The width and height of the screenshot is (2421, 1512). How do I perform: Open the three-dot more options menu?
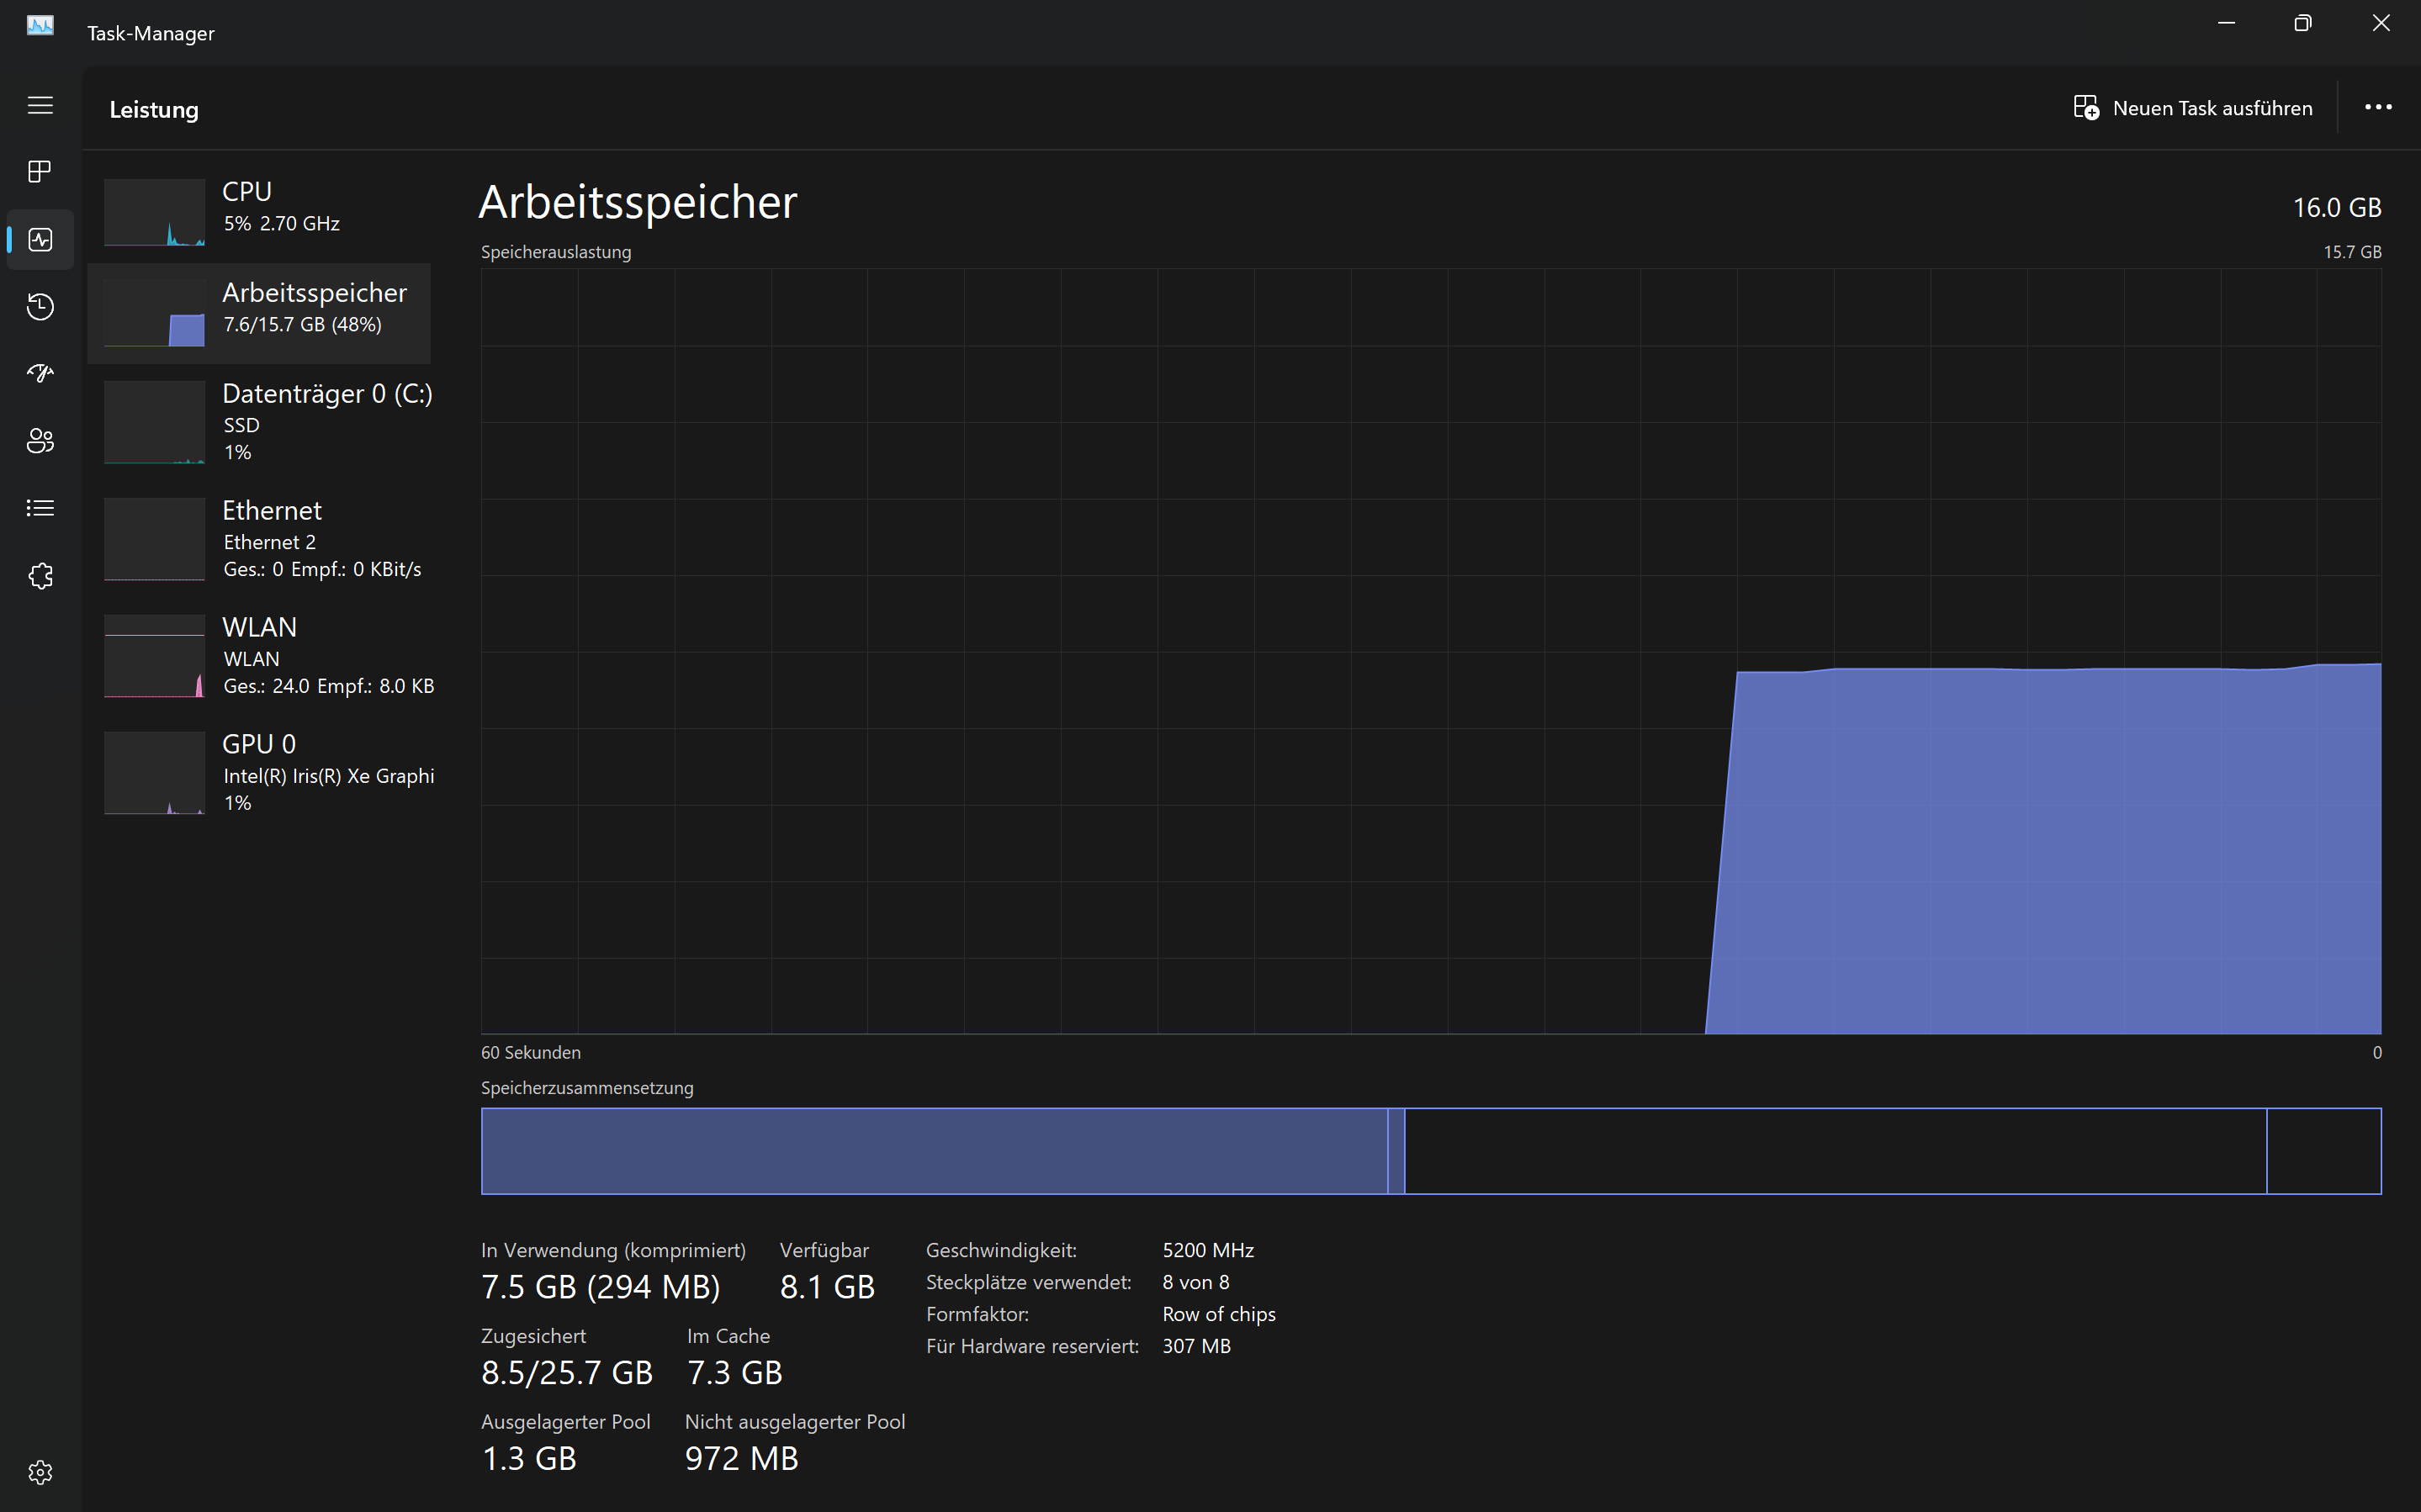(x=2377, y=108)
